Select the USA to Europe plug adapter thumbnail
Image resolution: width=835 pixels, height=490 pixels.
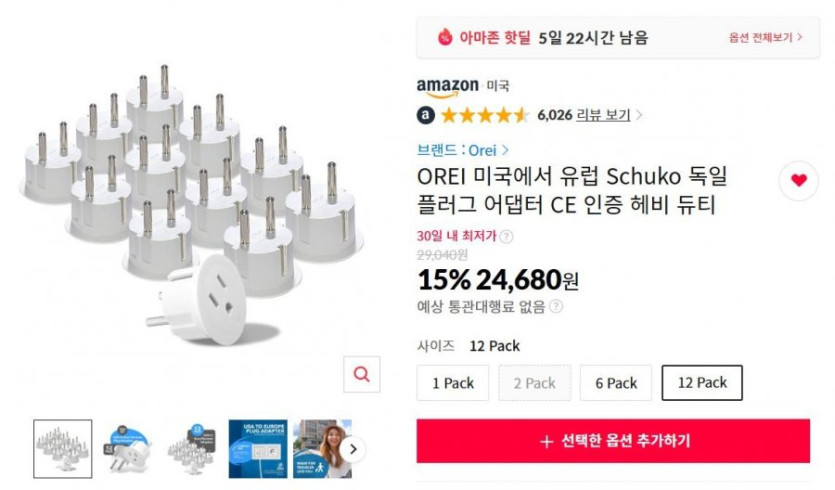(257, 449)
